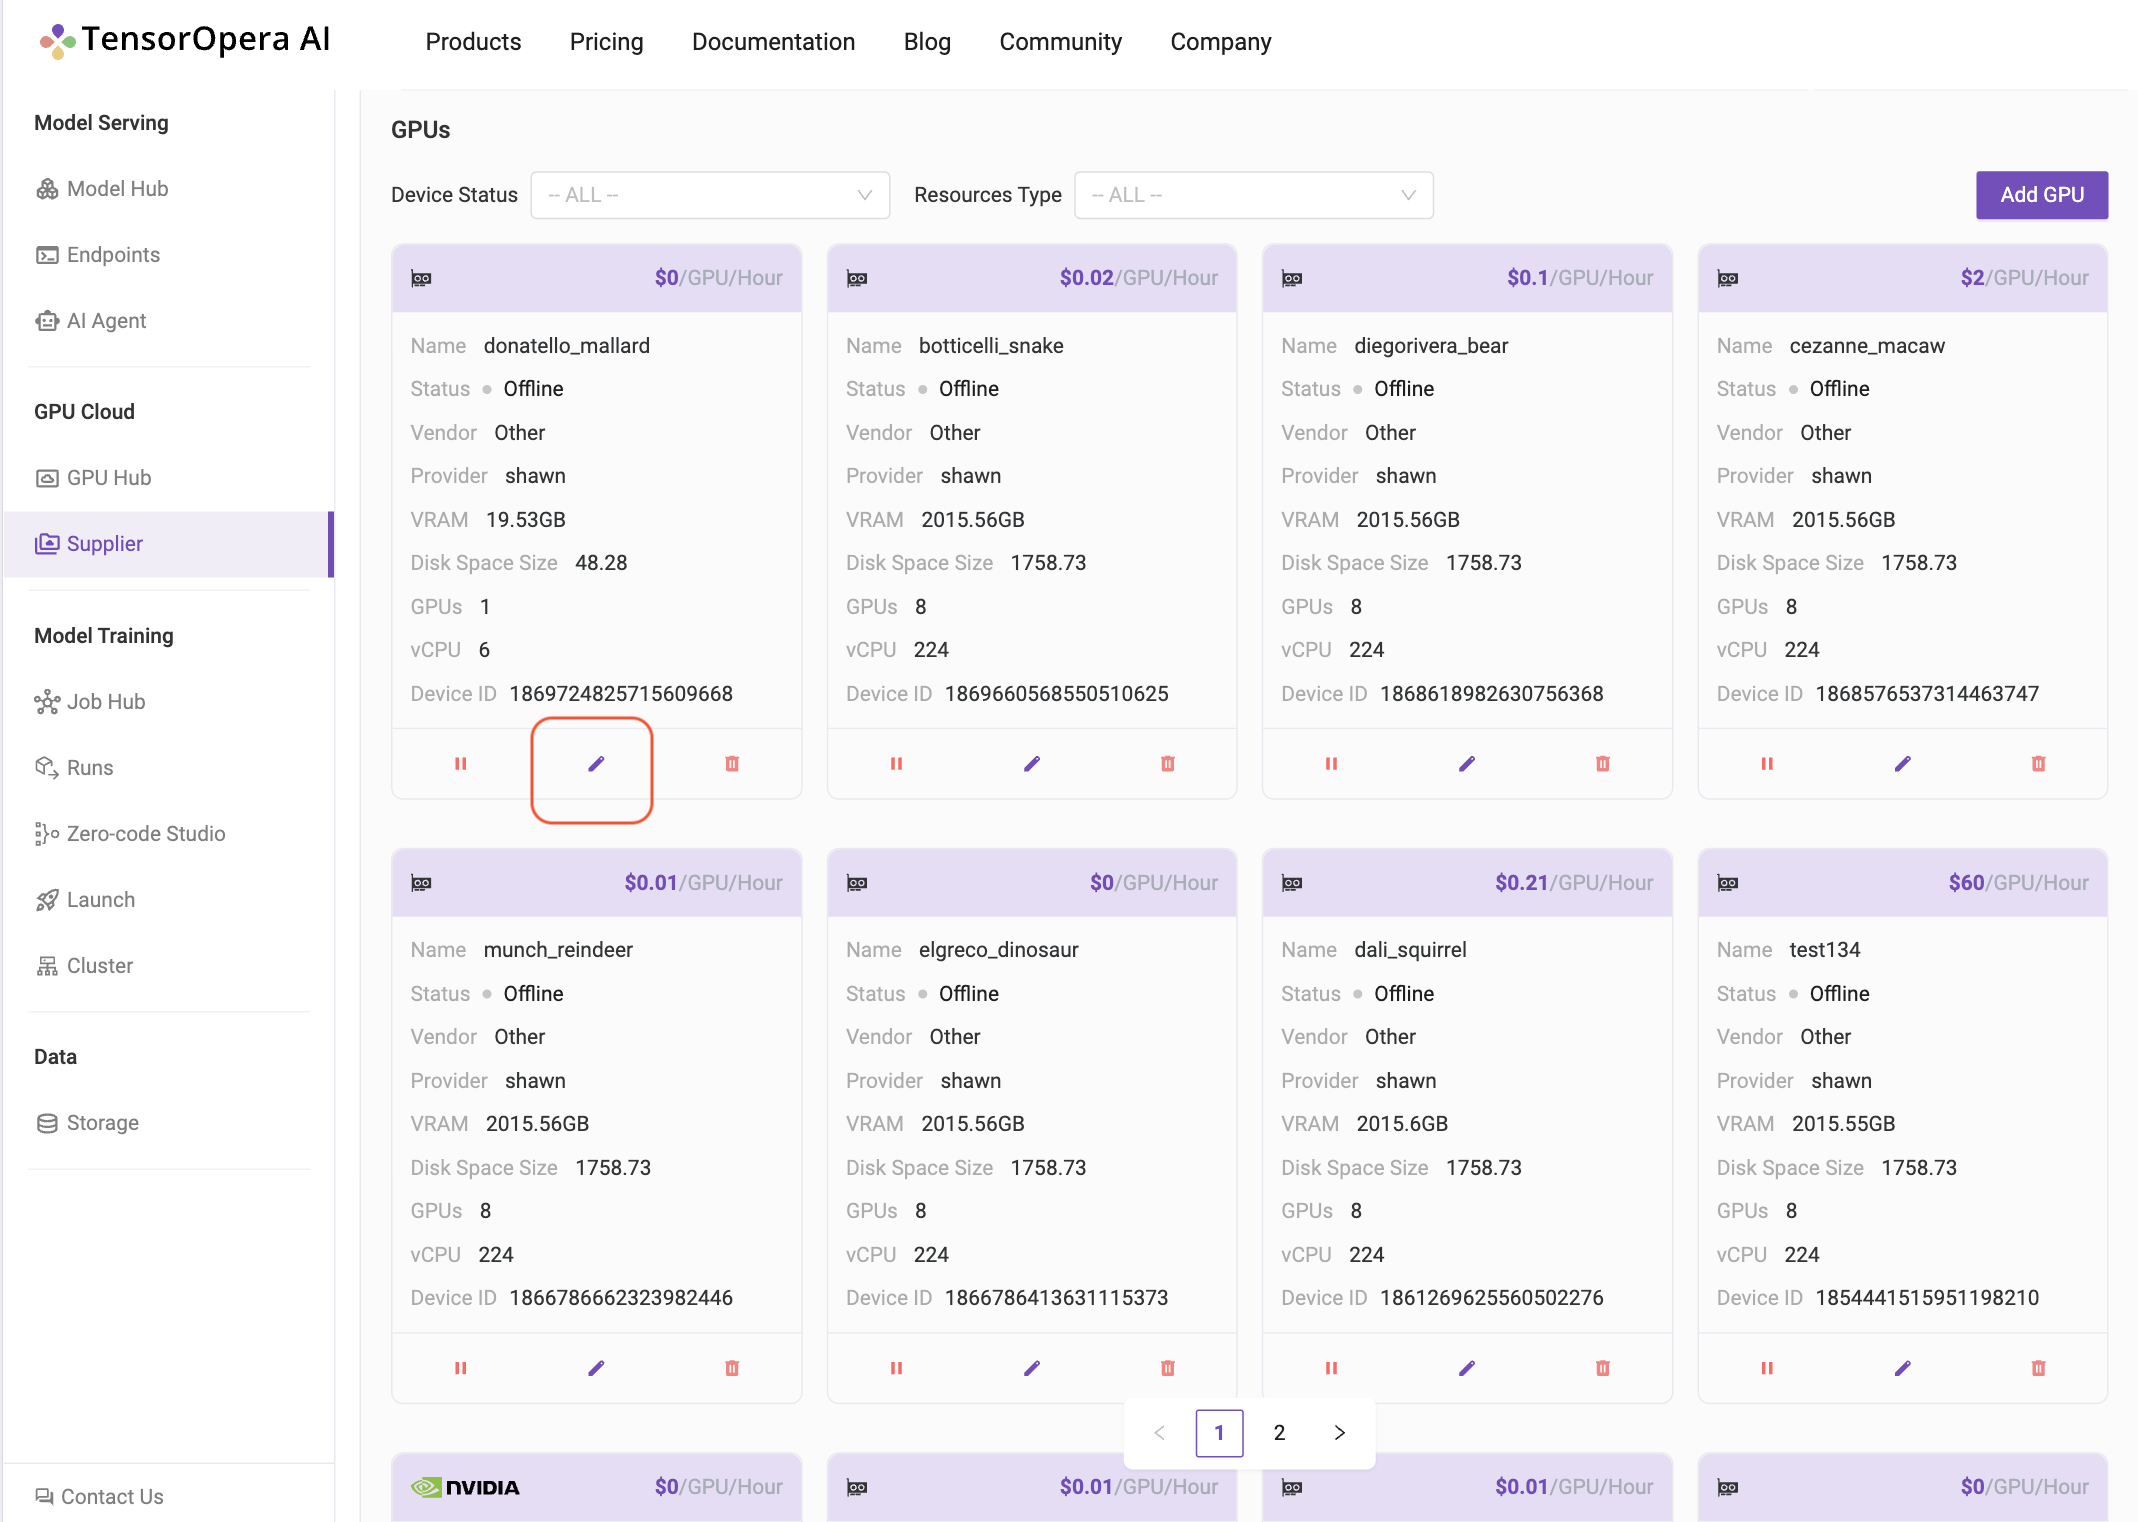Click the edit pencil on botticelli_snake
The image size is (2138, 1522).
pyautogui.click(x=1032, y=764)
